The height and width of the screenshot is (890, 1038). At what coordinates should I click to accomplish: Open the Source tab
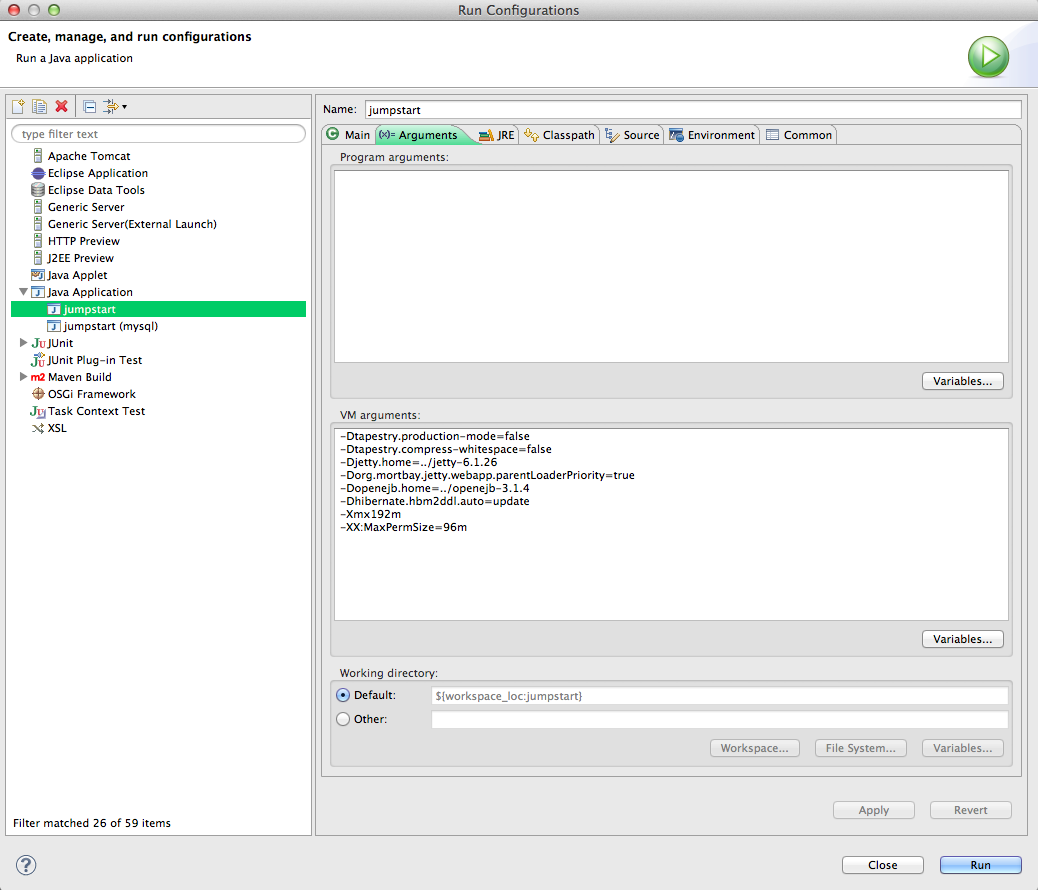pyautogui.click(x=633, y=134)
